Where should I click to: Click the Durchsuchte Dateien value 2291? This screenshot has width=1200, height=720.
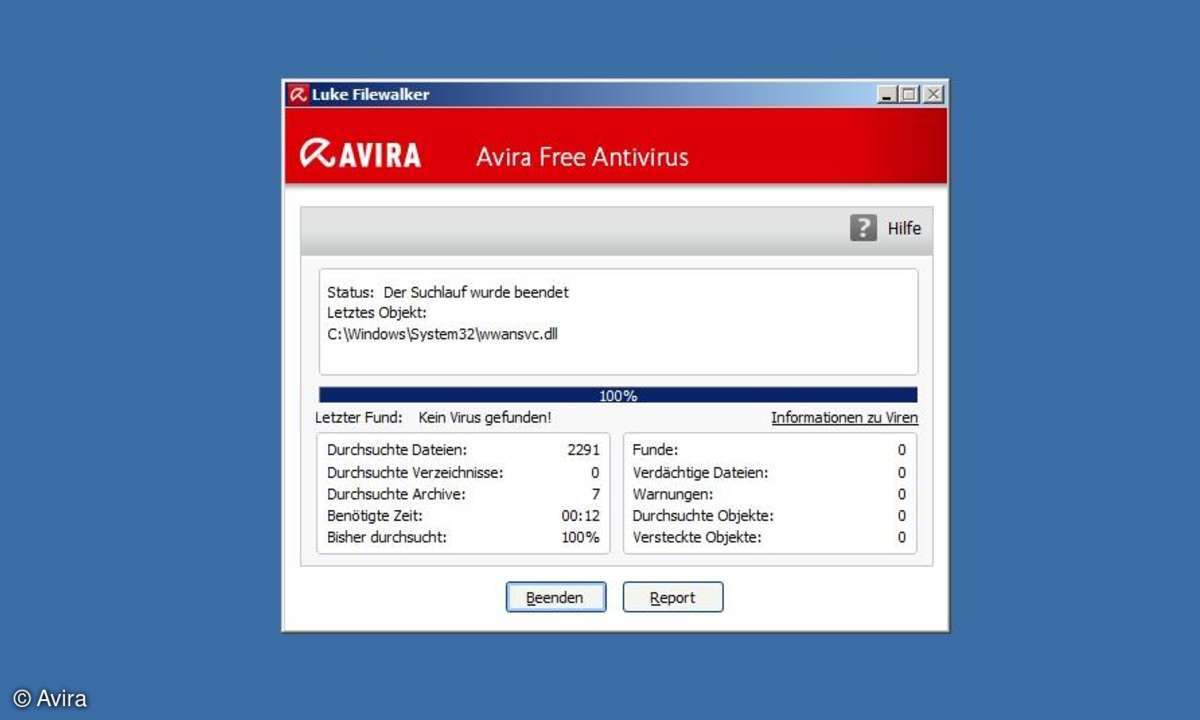(583, 451)
